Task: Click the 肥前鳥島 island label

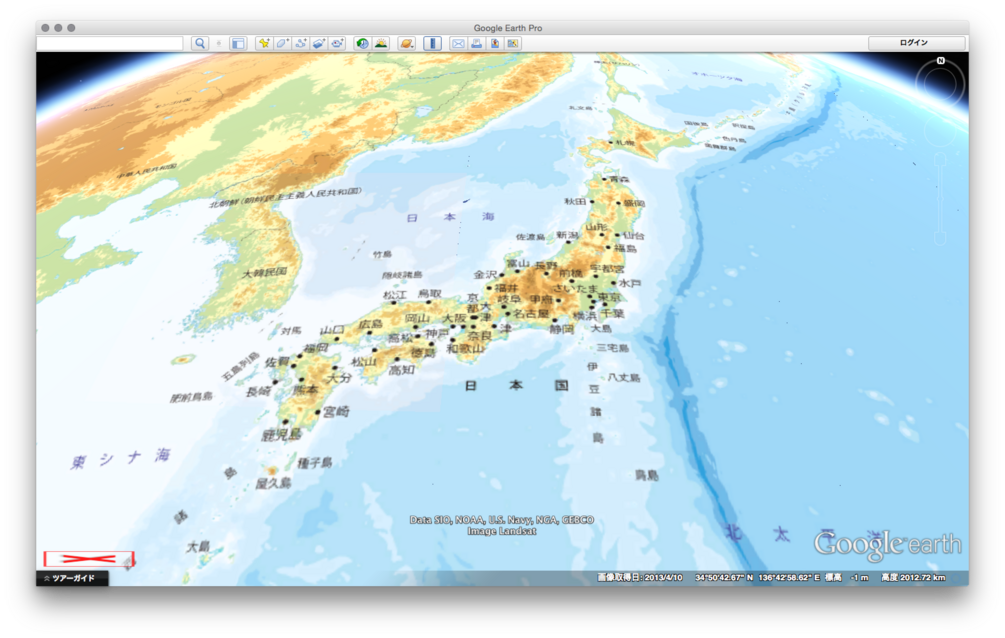Action: pos(191,398)
